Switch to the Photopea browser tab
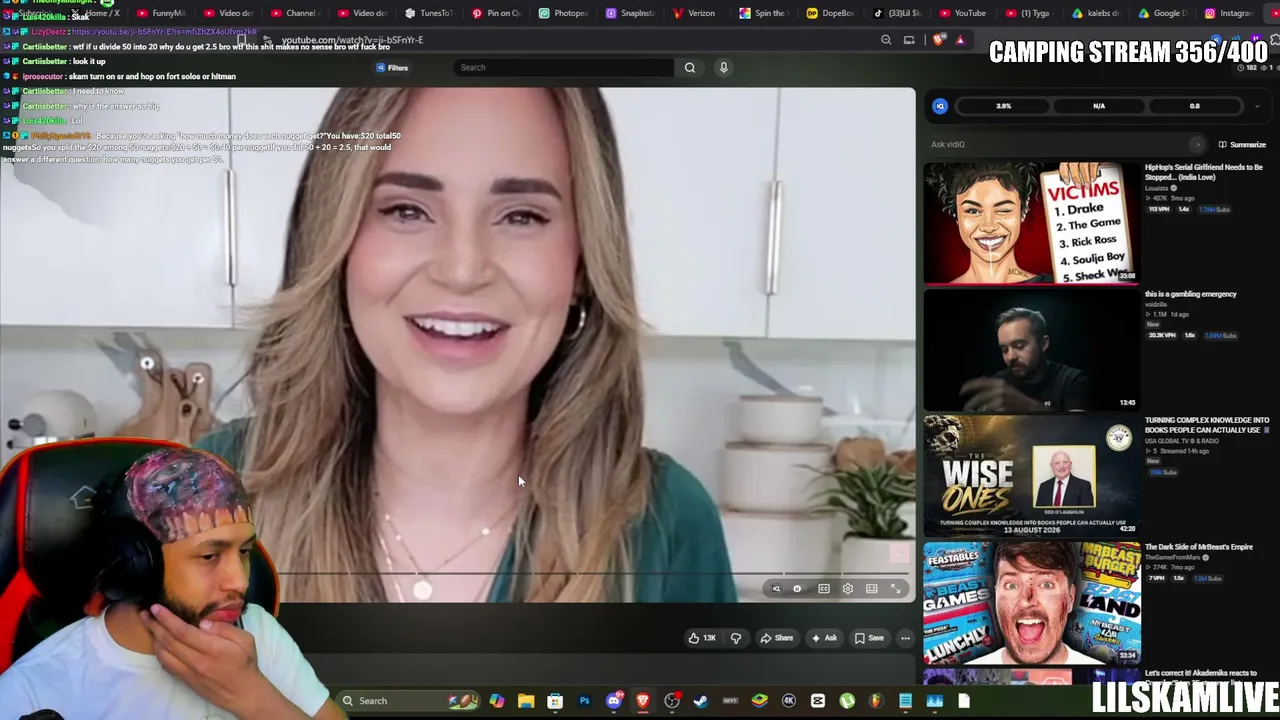 pyautogui.click(x=564, y=13)
